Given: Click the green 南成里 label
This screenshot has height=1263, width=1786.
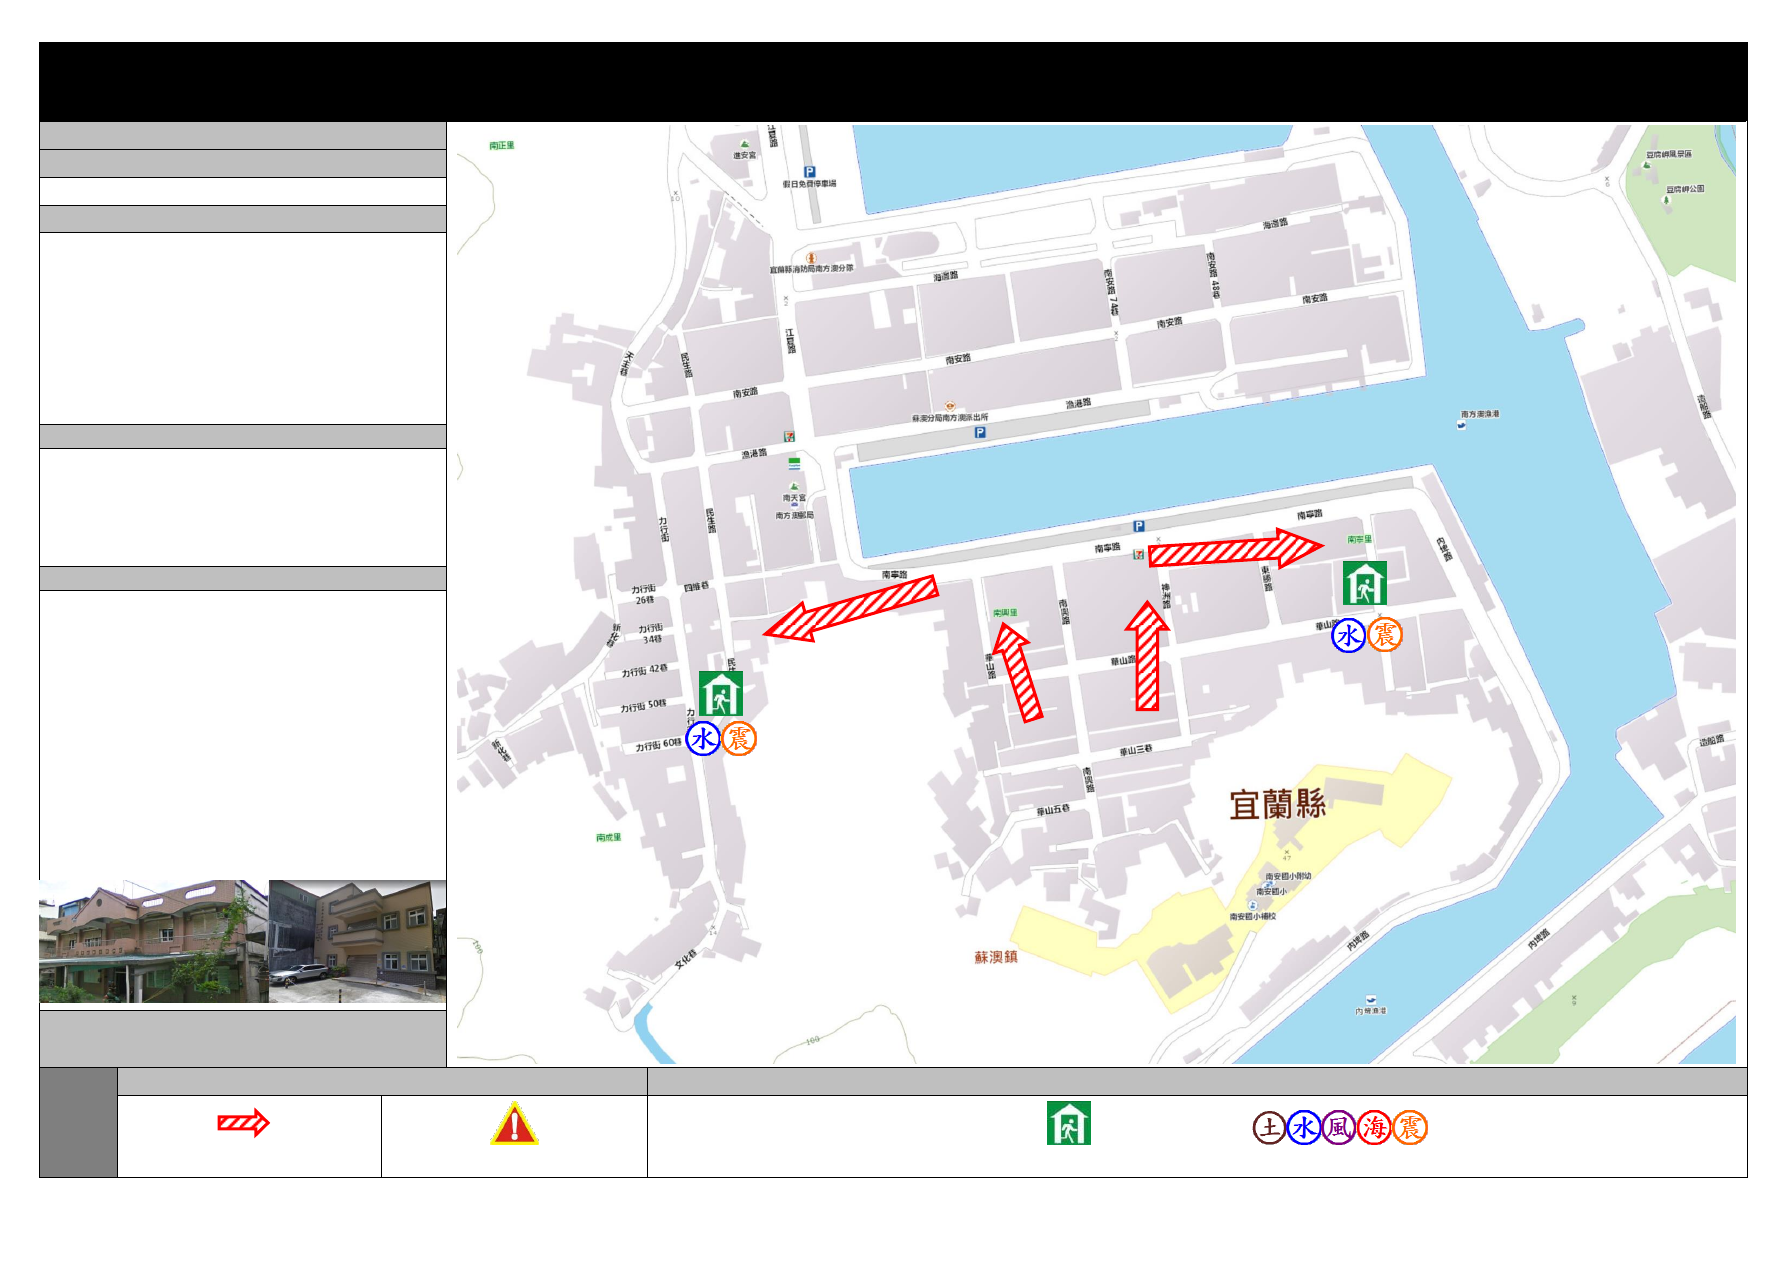Looking at the screenshot, I should point(609,837).
